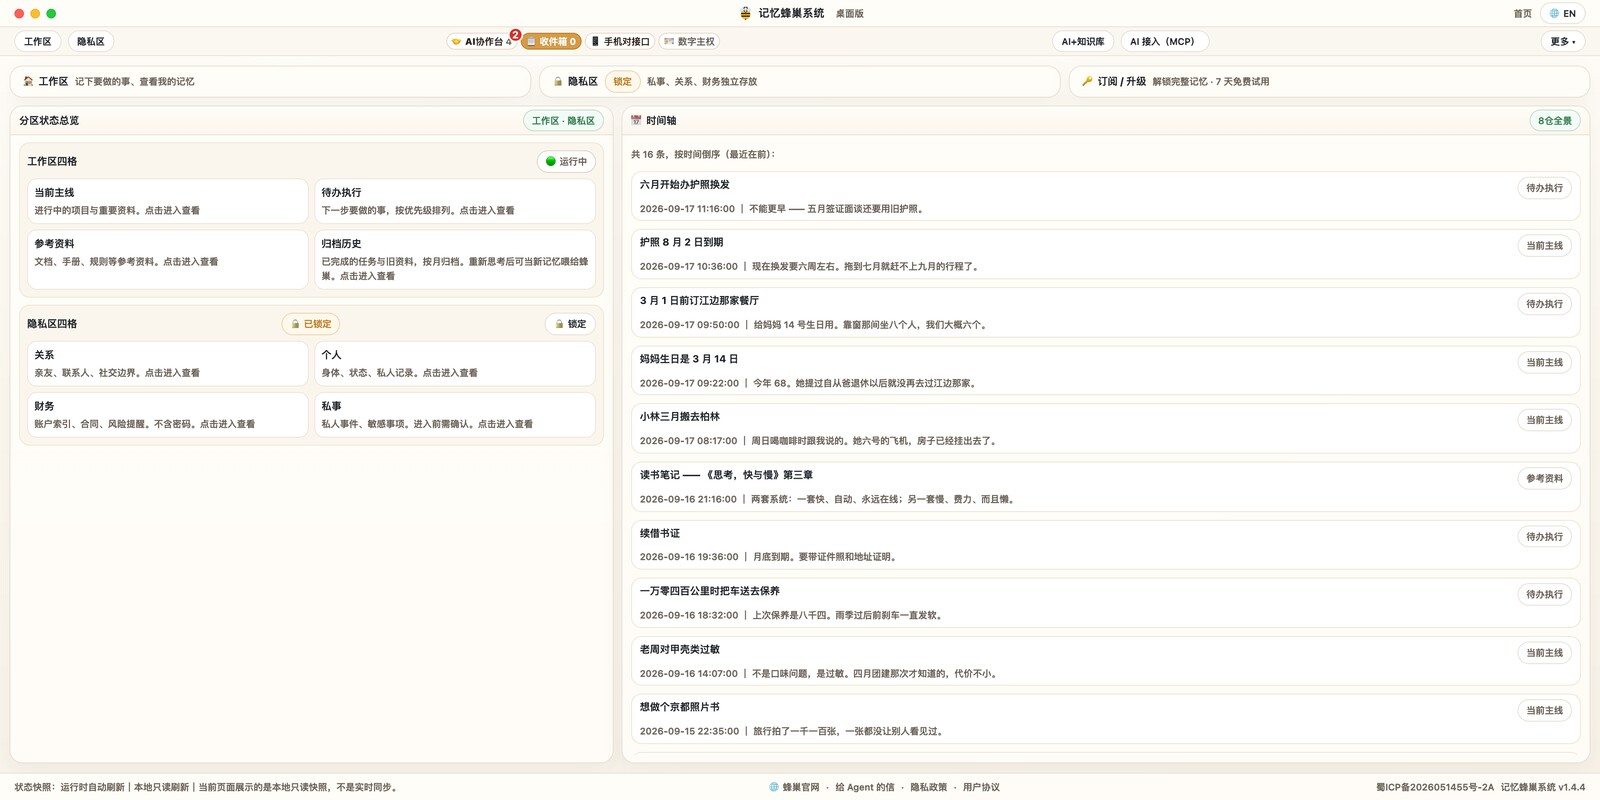Select timeline entry 六月开始办护照换发
Screen dimensions: 1600x800
[1106, 197]
